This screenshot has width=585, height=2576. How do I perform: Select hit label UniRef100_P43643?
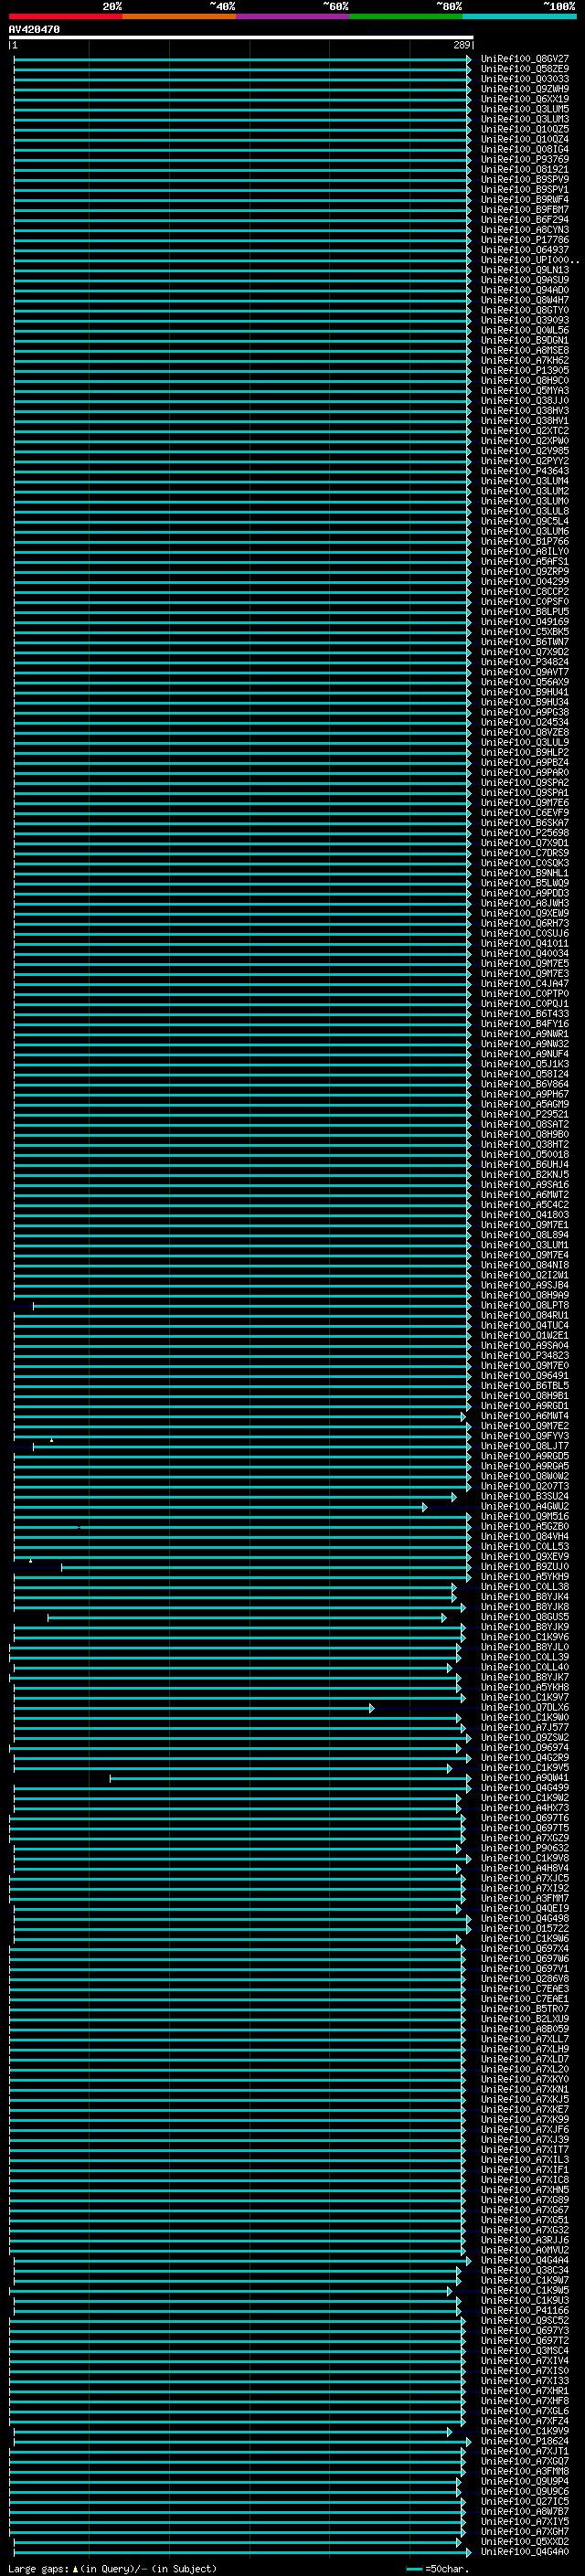click(x=525, y=471)
